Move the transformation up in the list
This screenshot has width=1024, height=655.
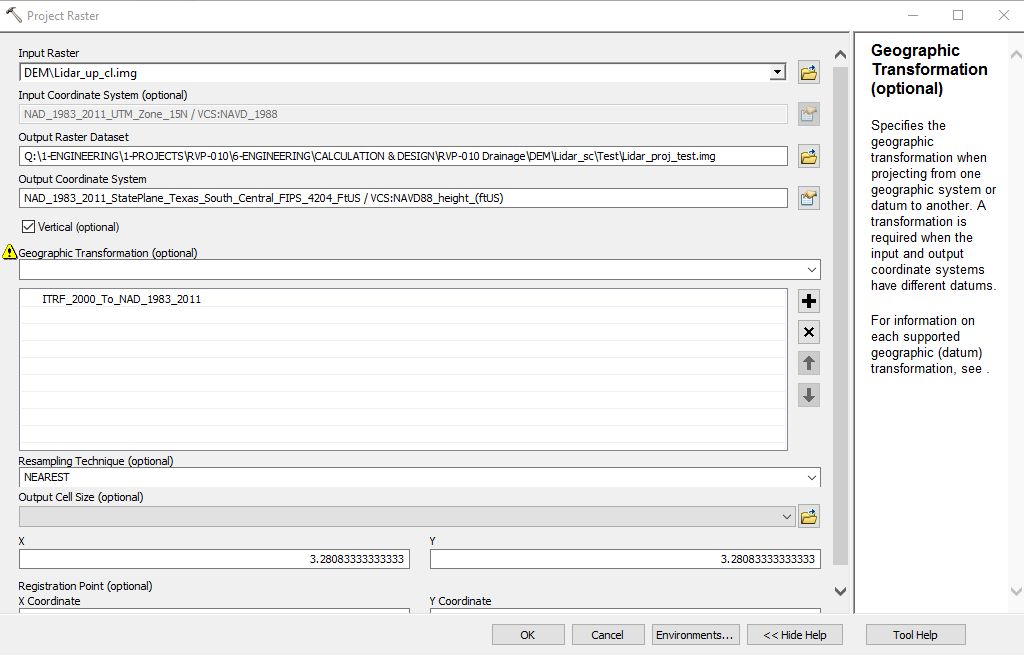point(808,364)
